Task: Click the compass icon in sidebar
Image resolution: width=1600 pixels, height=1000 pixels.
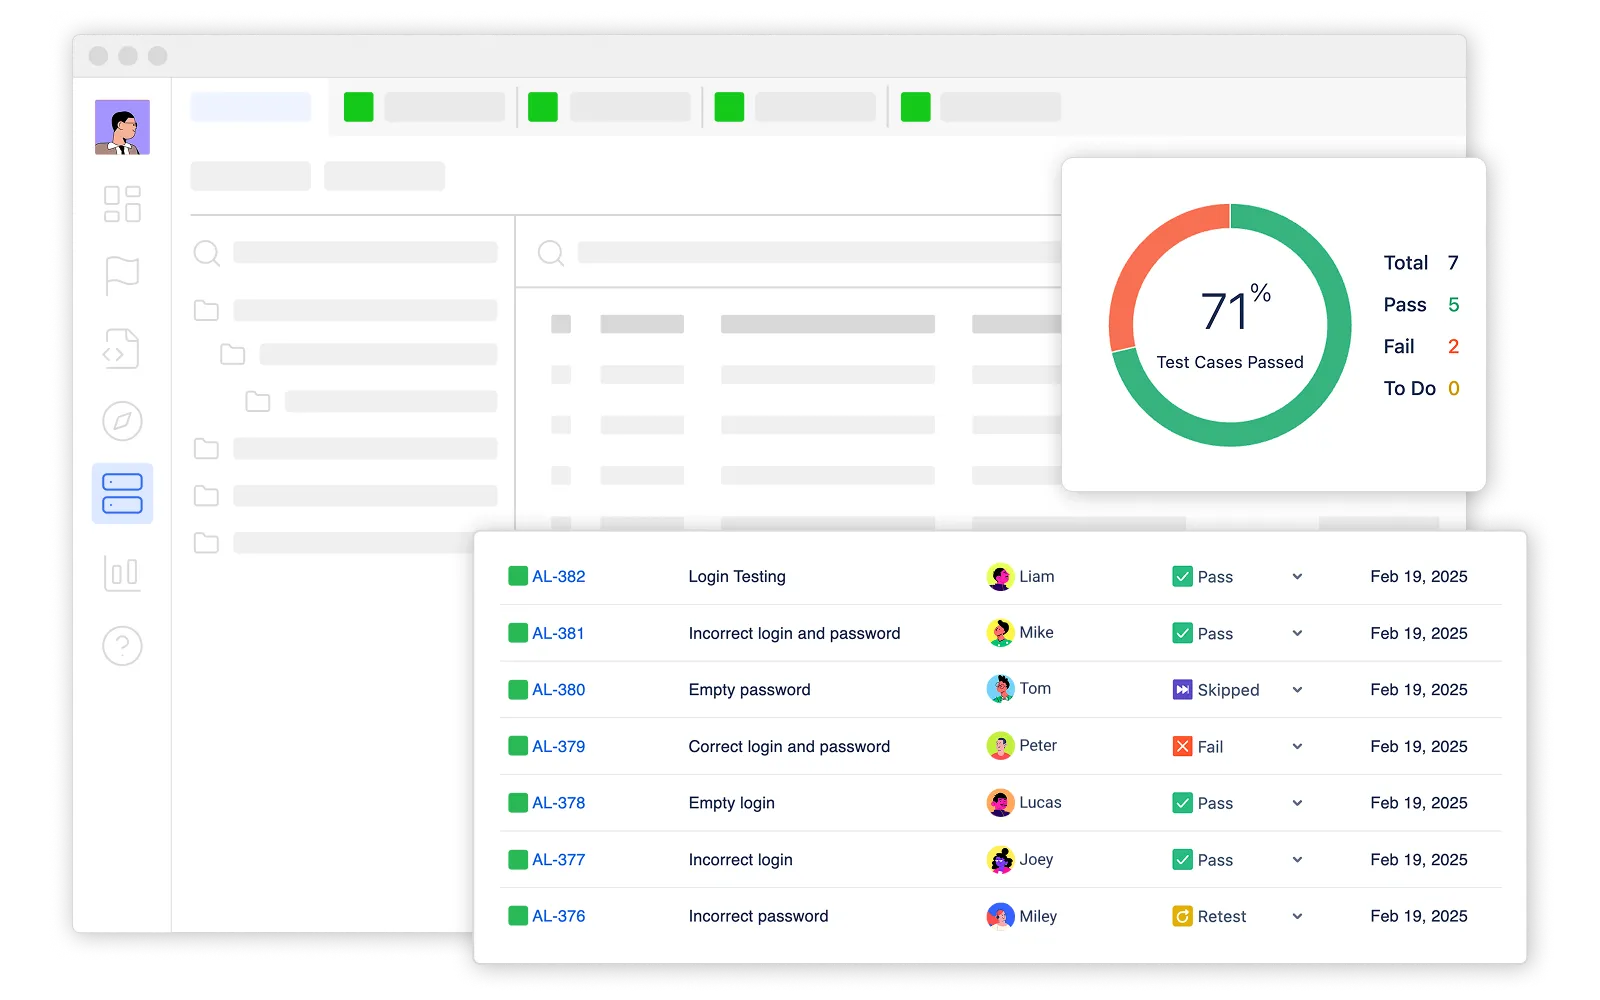Action: coord(122,421)
